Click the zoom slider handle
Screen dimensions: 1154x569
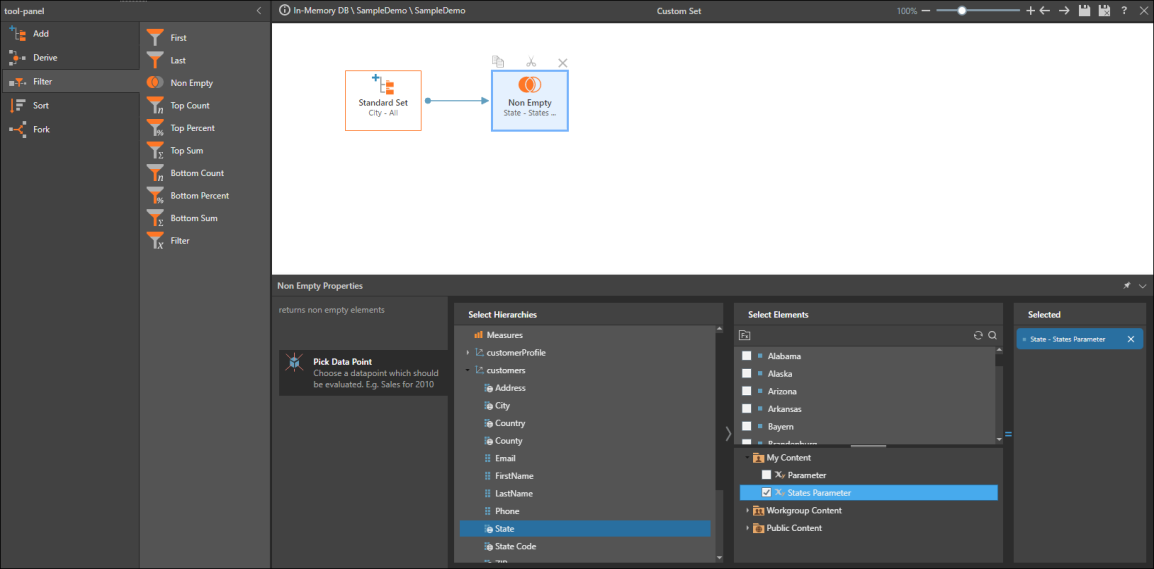click(x=962, y=11)
